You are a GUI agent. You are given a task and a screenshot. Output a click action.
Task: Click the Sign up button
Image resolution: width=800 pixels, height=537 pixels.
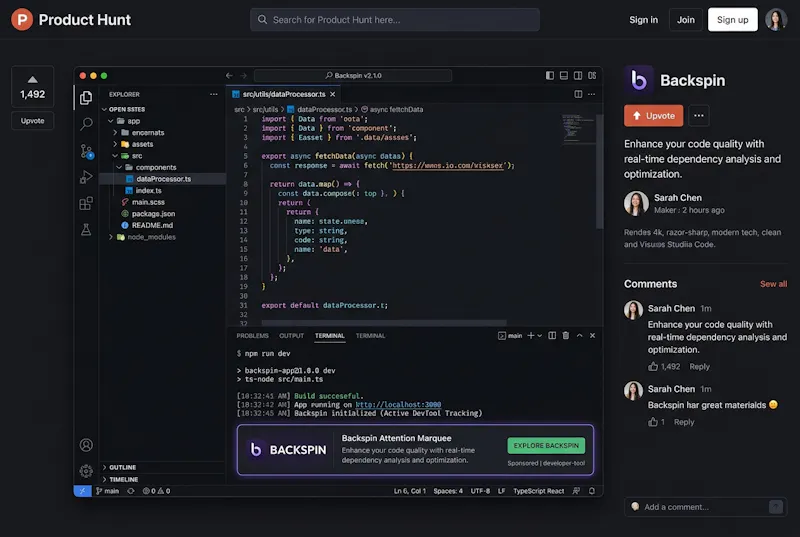(732, 20)
